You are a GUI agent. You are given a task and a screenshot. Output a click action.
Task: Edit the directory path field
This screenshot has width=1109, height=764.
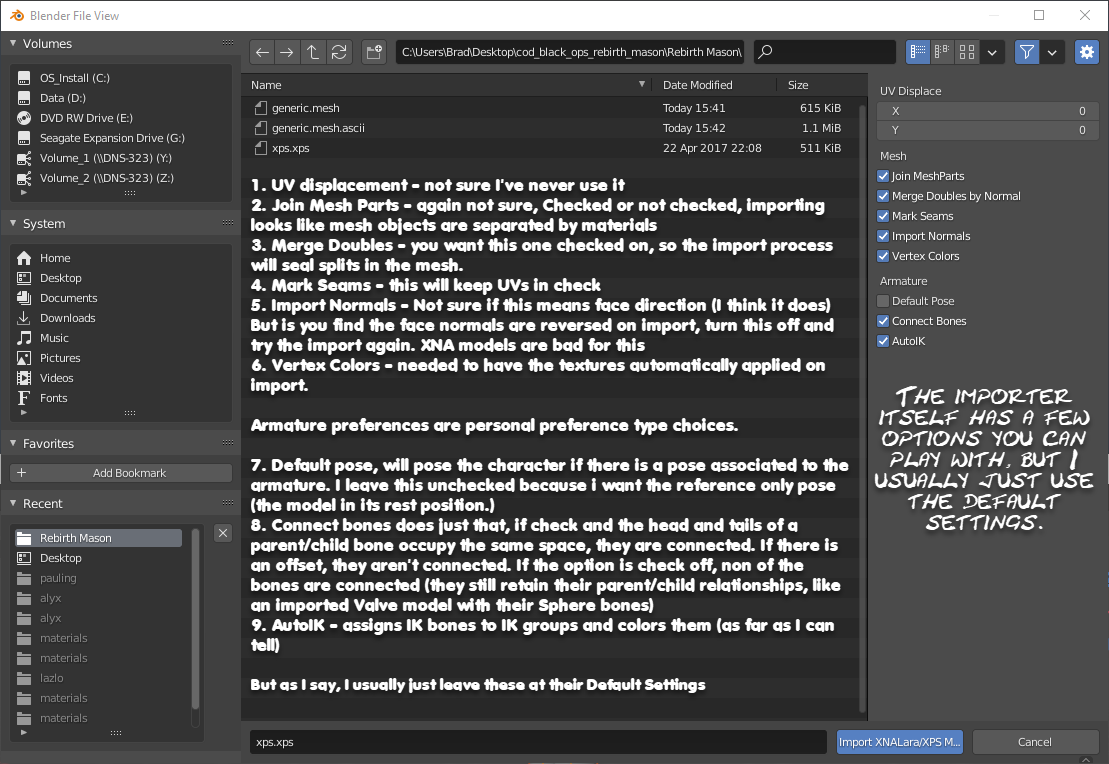pos(570,52)
